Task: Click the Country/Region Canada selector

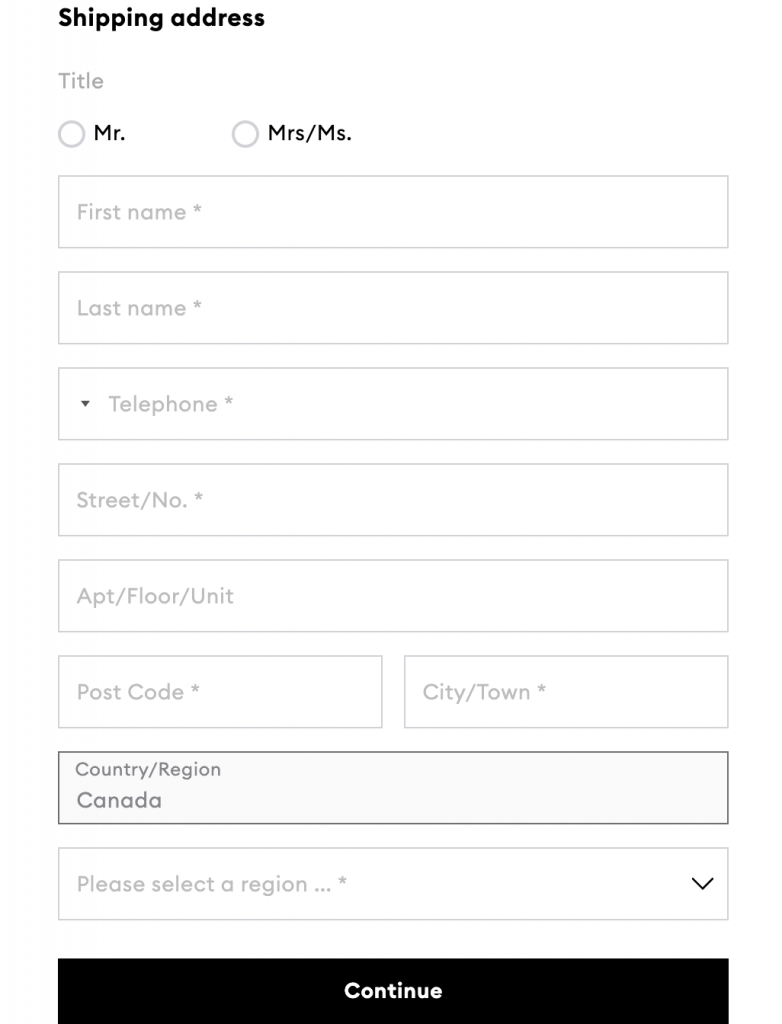Action: (393, 788)
